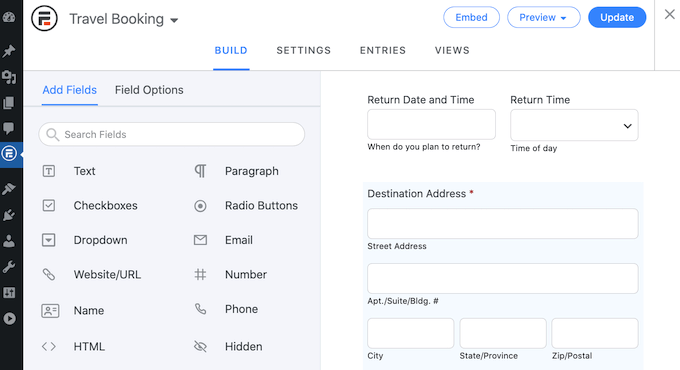Switch to the BUILD tab

point(231,50)
